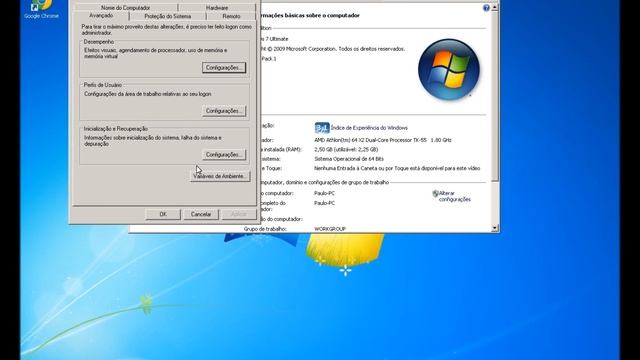640x360 pixels.
Task: Confirm dialog with OK button
Action: pyautogui.click(x=163, y=214)
